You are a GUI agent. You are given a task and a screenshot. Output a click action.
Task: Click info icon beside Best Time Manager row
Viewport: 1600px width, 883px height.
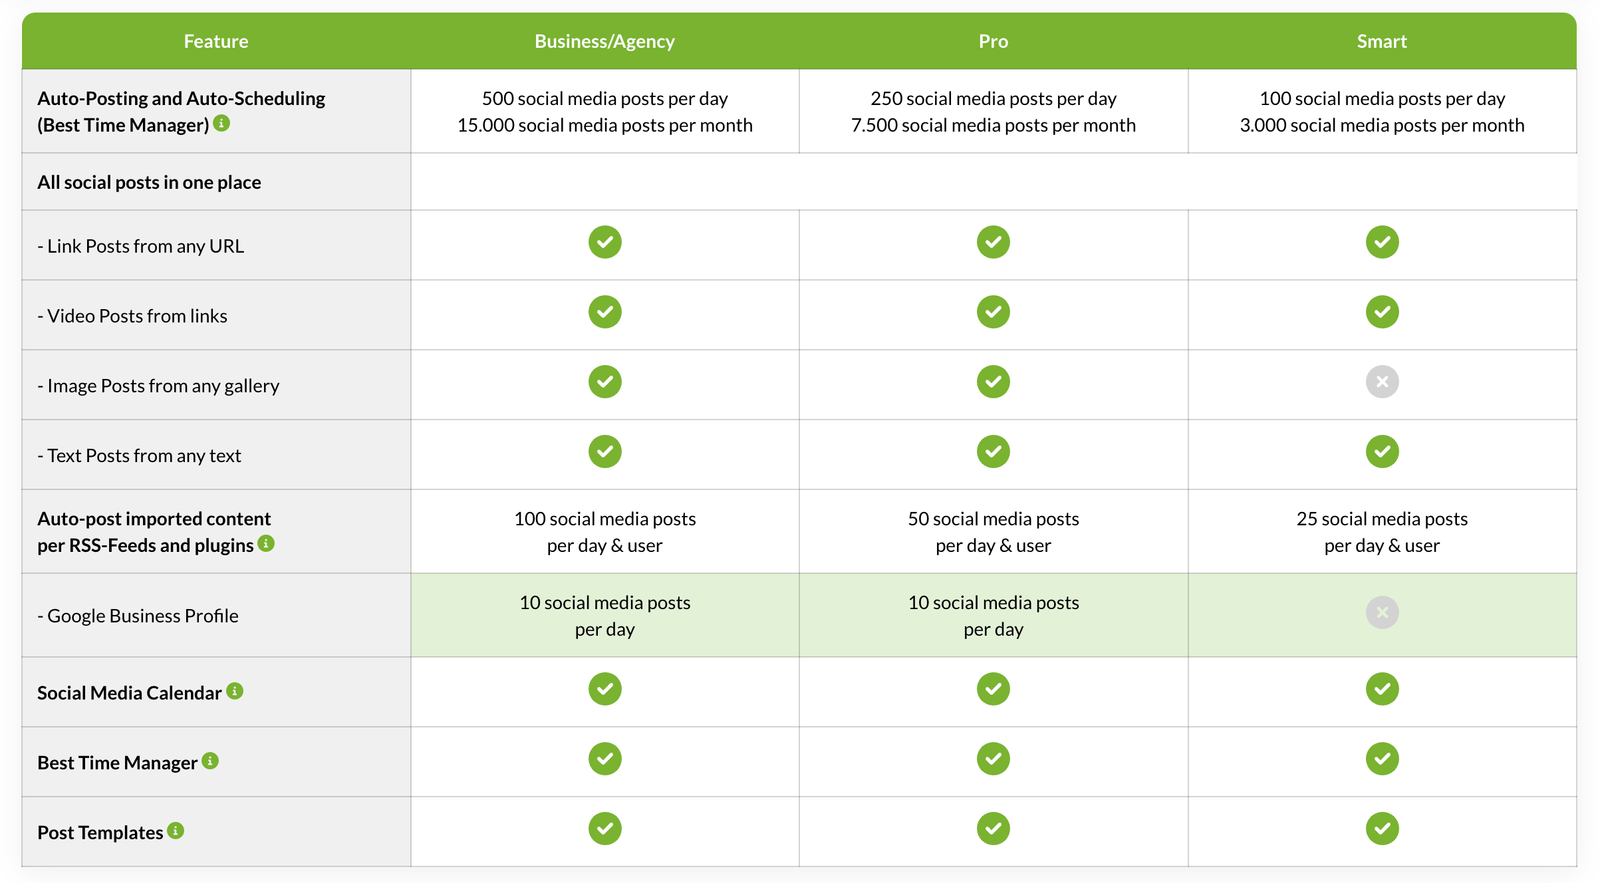tap(210, 761)
